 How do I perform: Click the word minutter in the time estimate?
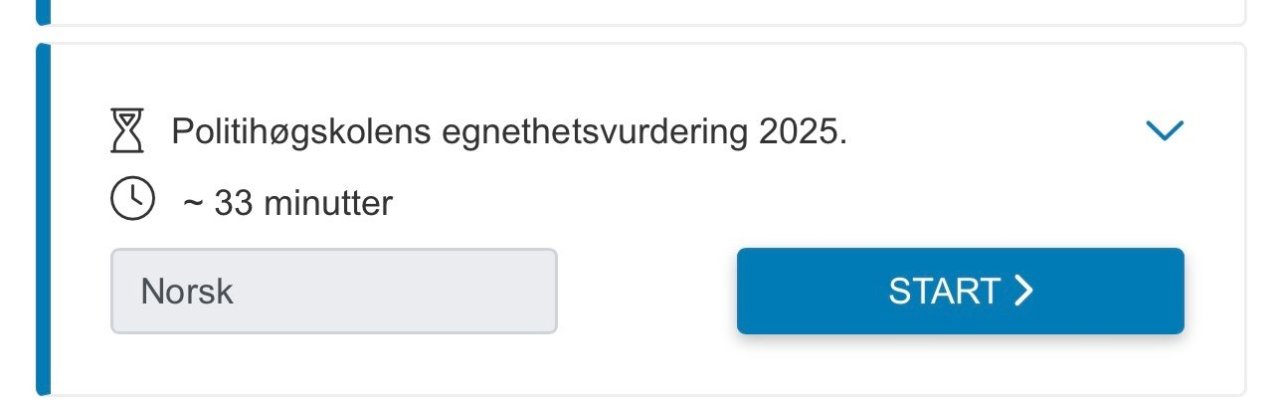point(328,204)
